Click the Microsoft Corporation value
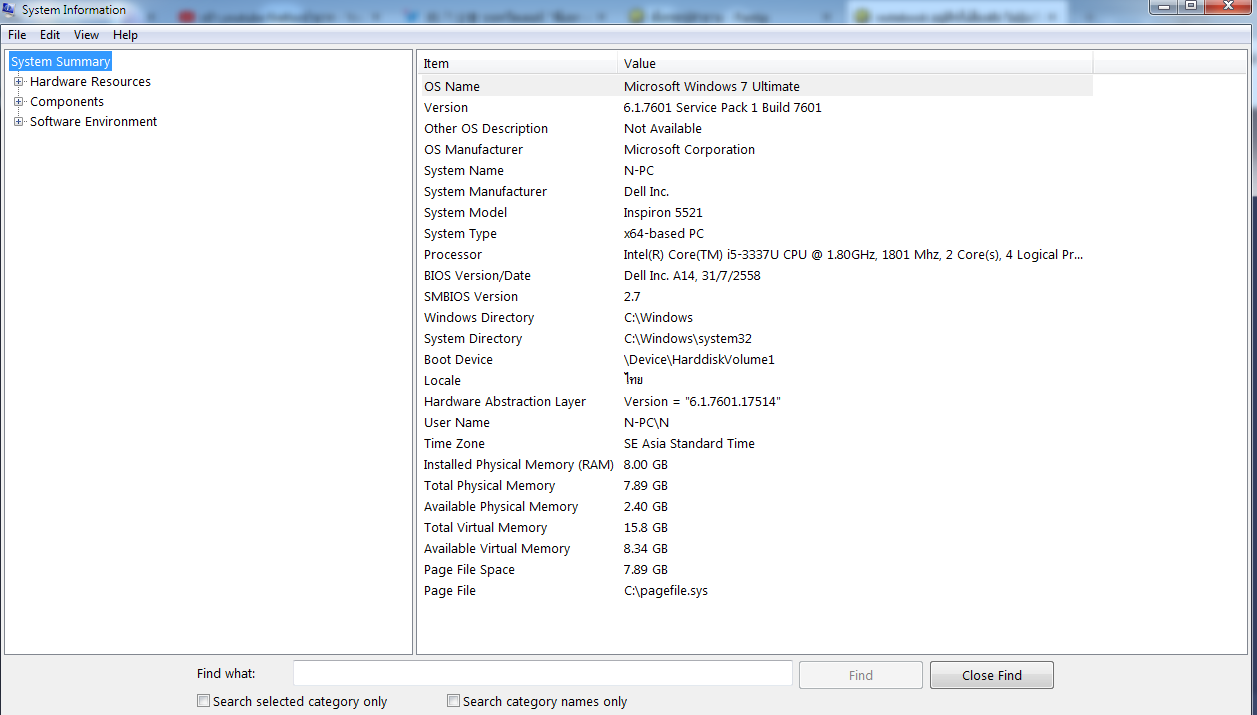The width and height of the screenshot is (1257, 715). click(x=689, y=150)
